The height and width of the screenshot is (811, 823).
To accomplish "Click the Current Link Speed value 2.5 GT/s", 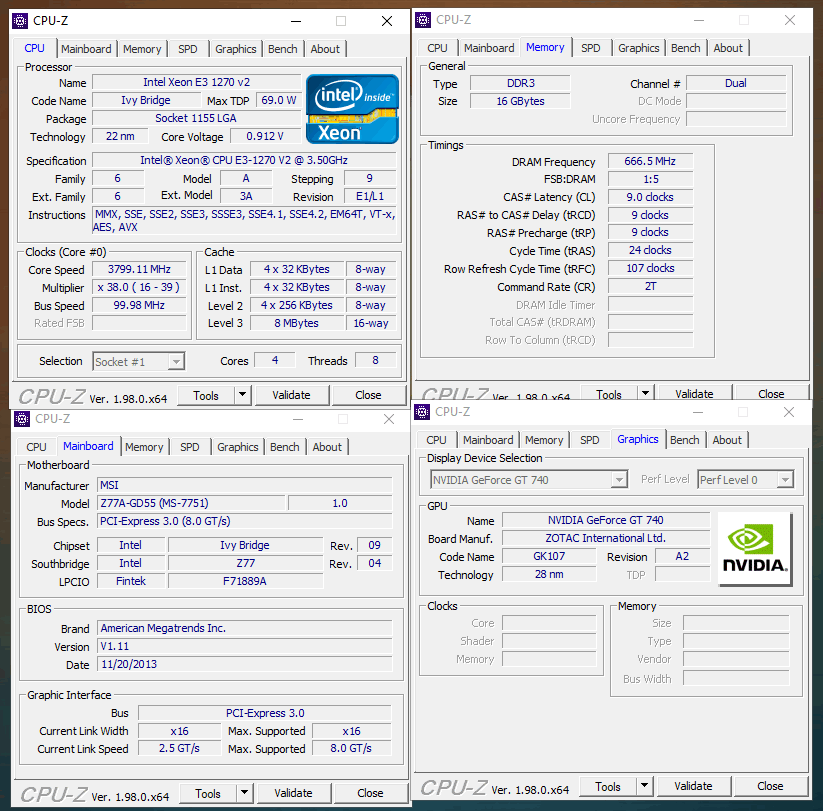I will (180, 748).
